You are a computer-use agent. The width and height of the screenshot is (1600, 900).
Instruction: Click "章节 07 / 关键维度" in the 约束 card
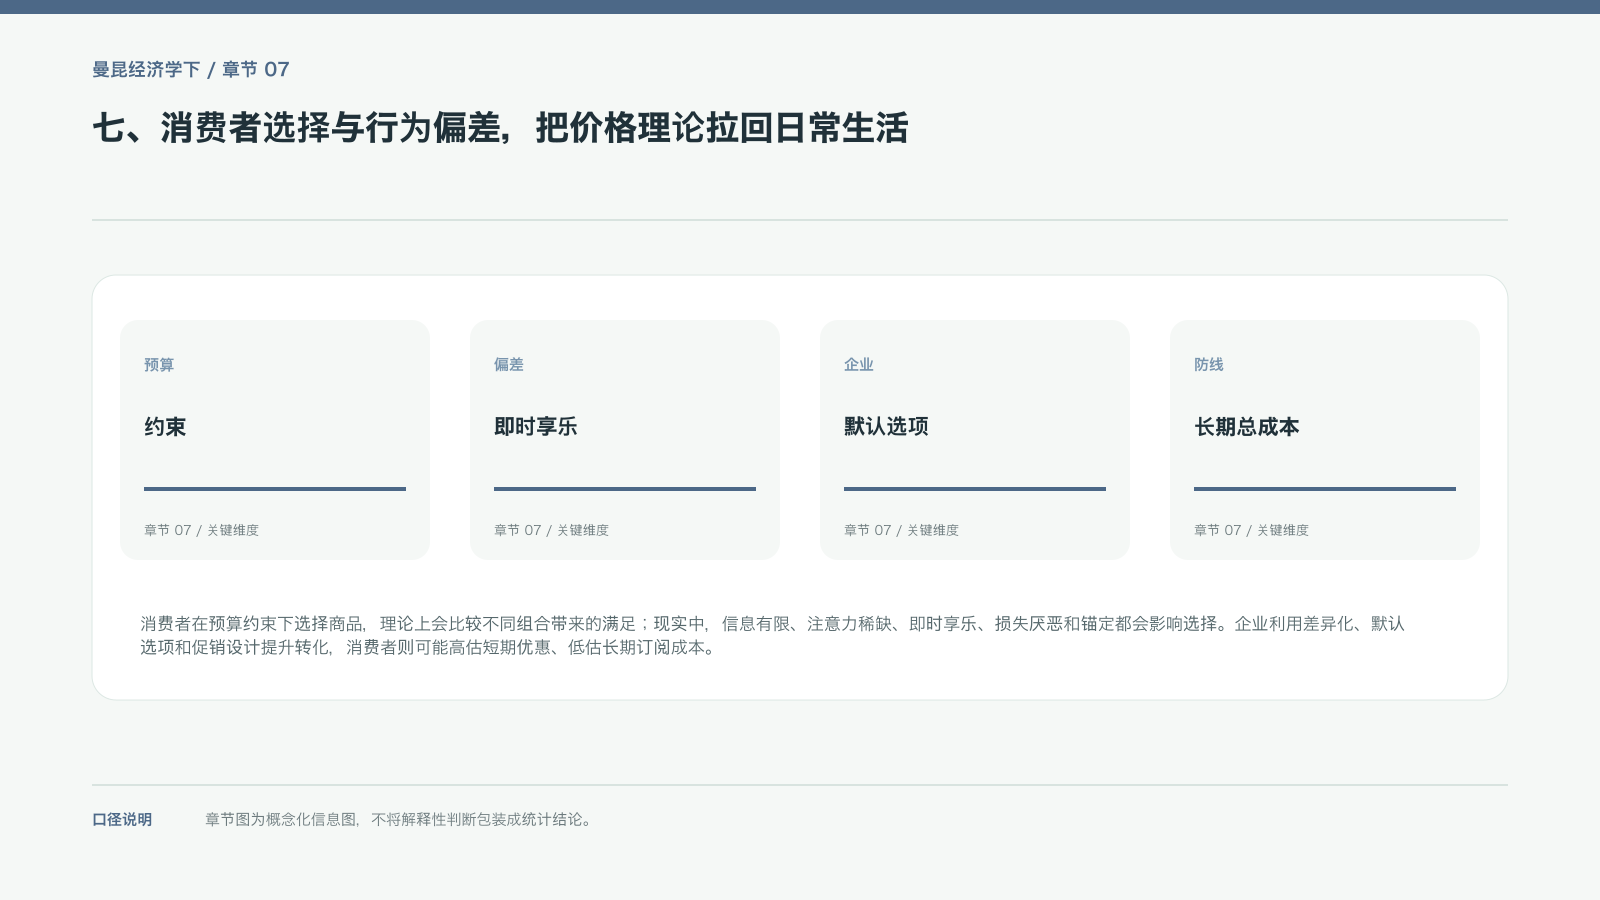pos(201,530)
